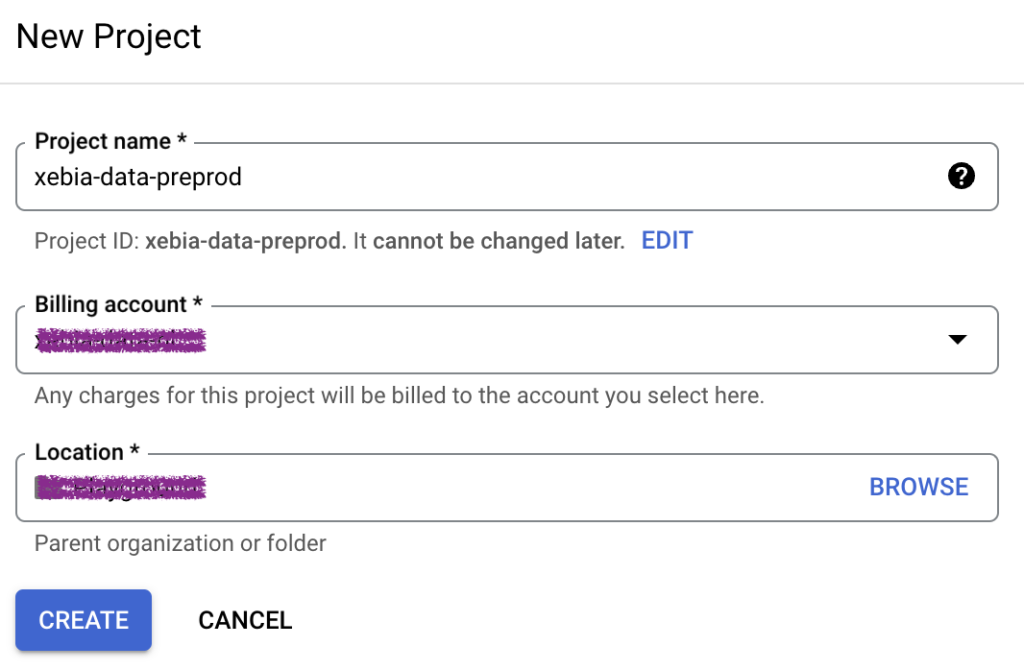Click the Location label
1024x670 pixels.
pos(87,452)
